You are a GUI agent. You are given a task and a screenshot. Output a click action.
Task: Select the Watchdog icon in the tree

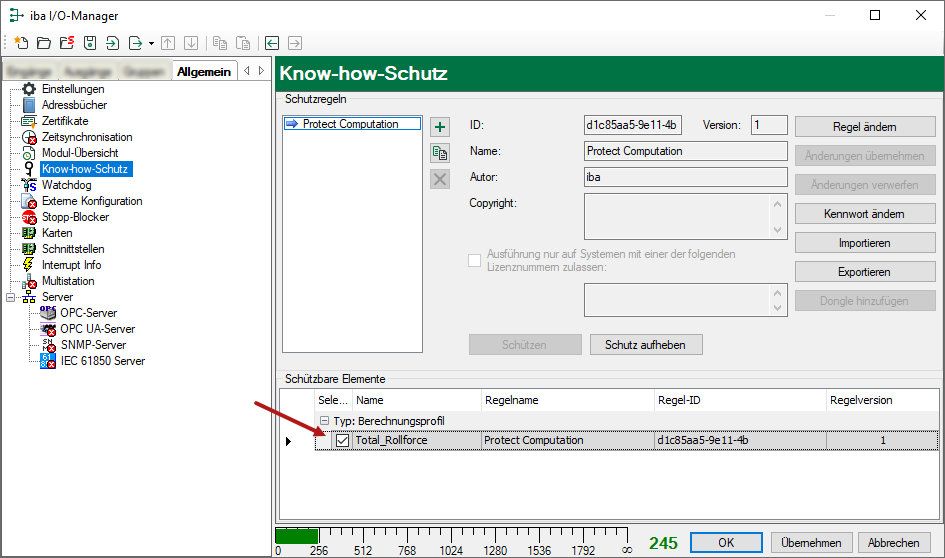pos(29,185)
